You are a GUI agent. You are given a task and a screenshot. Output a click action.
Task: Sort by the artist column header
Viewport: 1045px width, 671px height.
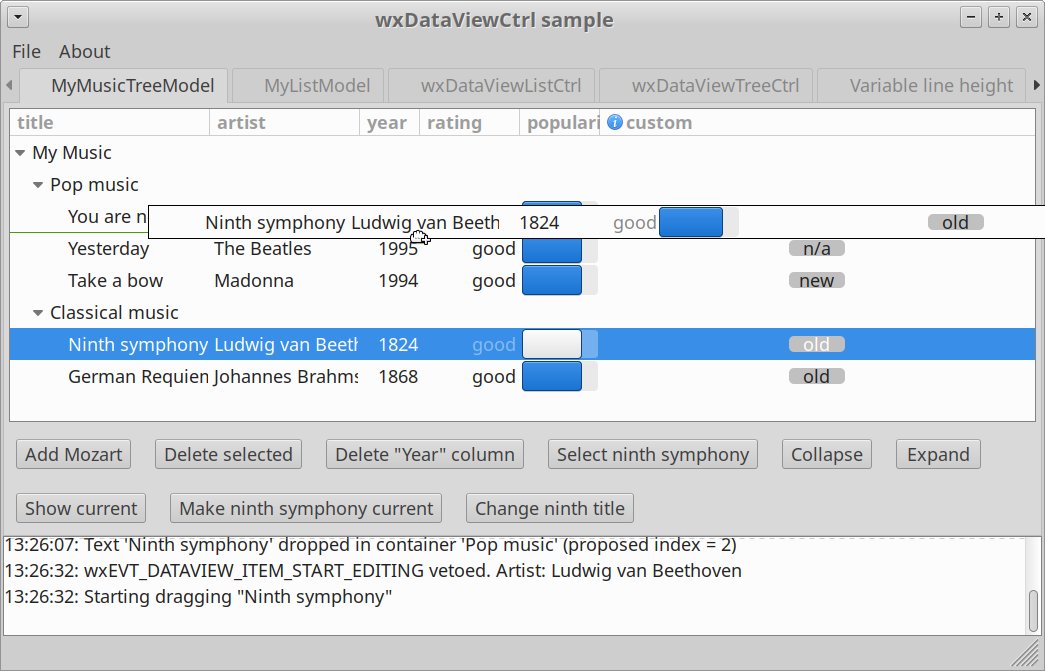click(285, 123)
